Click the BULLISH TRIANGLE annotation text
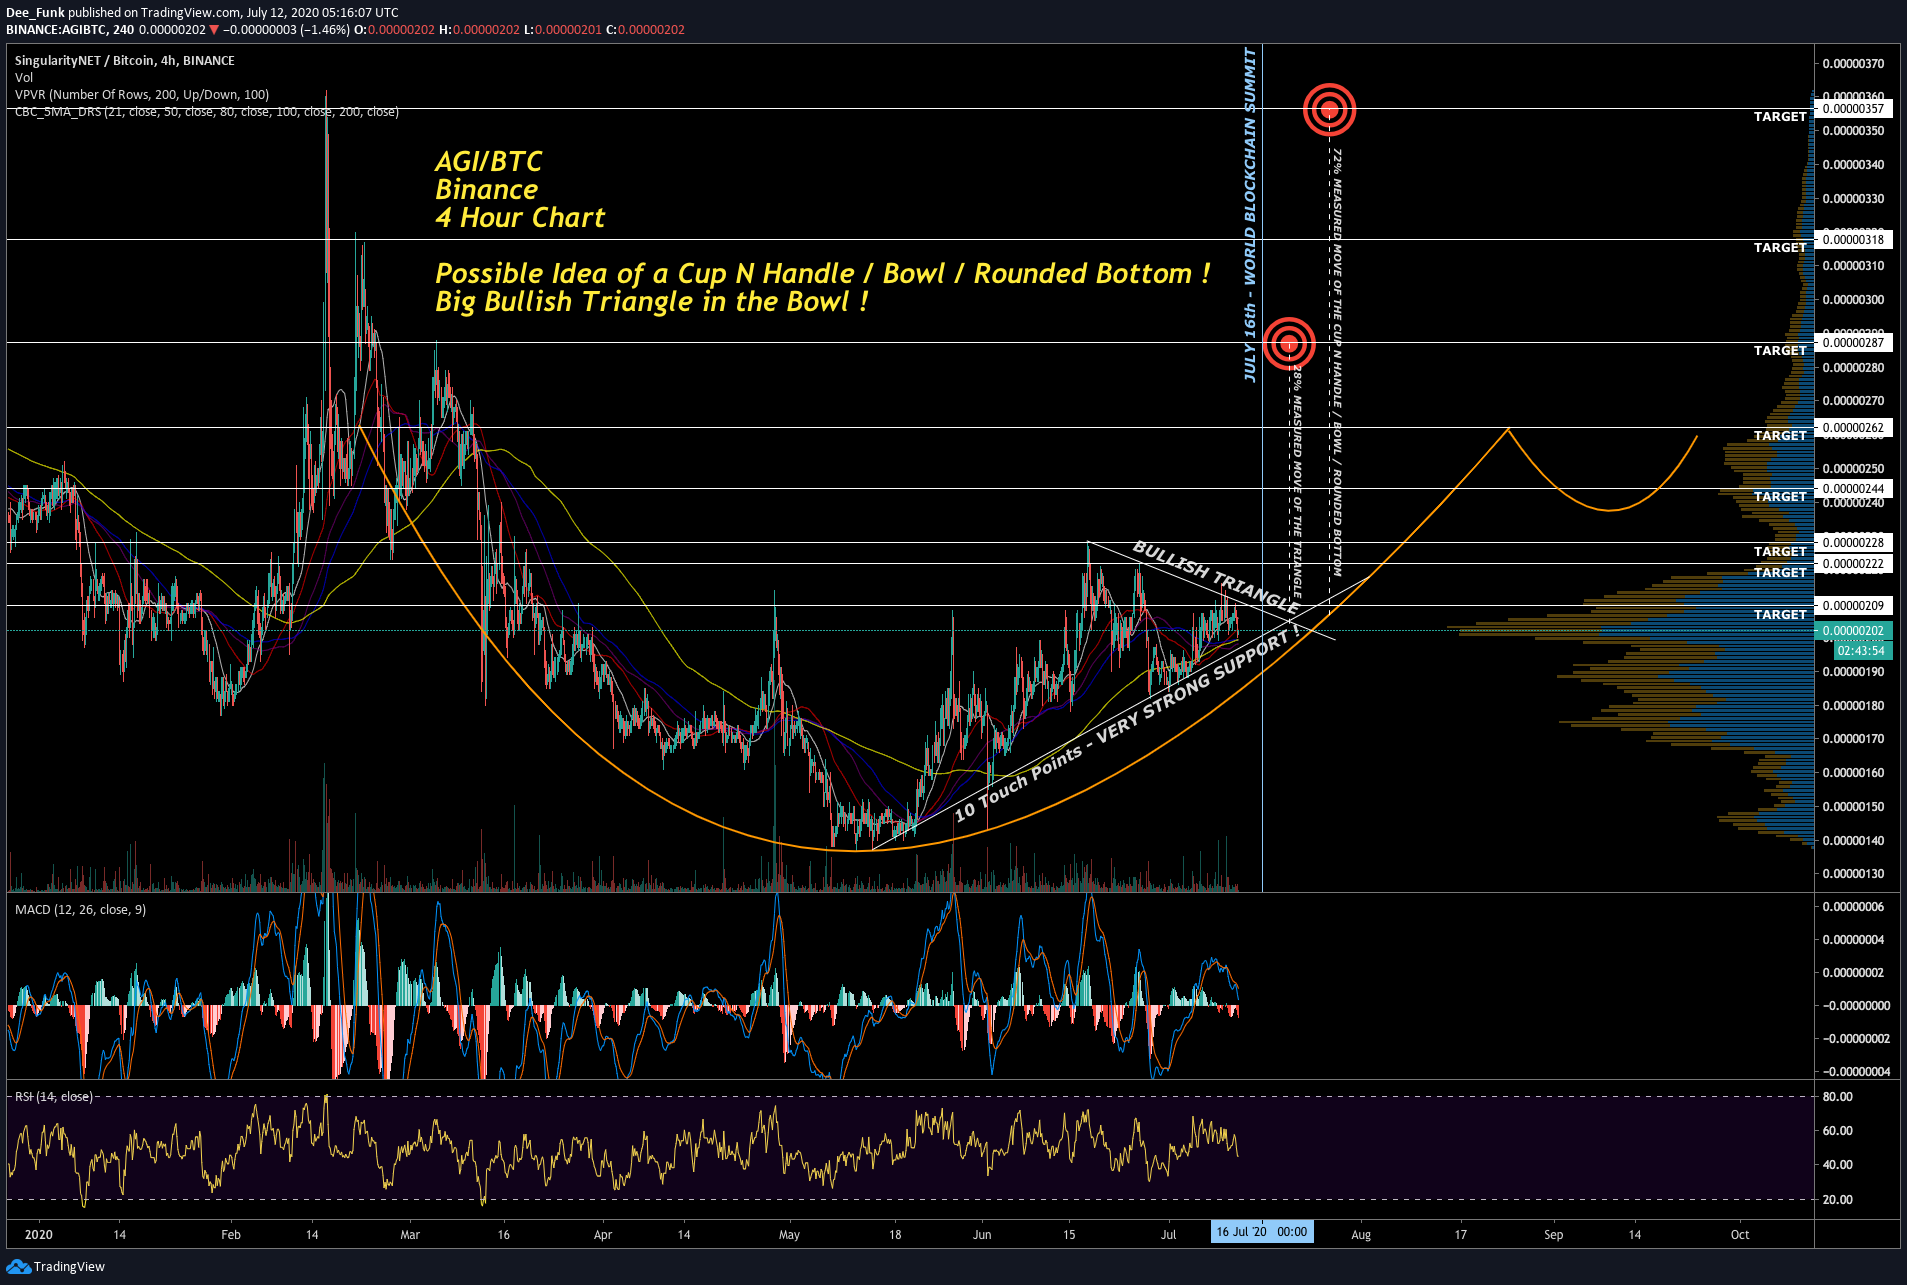The width and height of the screenshot is (1907, 1285). point(1216,577)
